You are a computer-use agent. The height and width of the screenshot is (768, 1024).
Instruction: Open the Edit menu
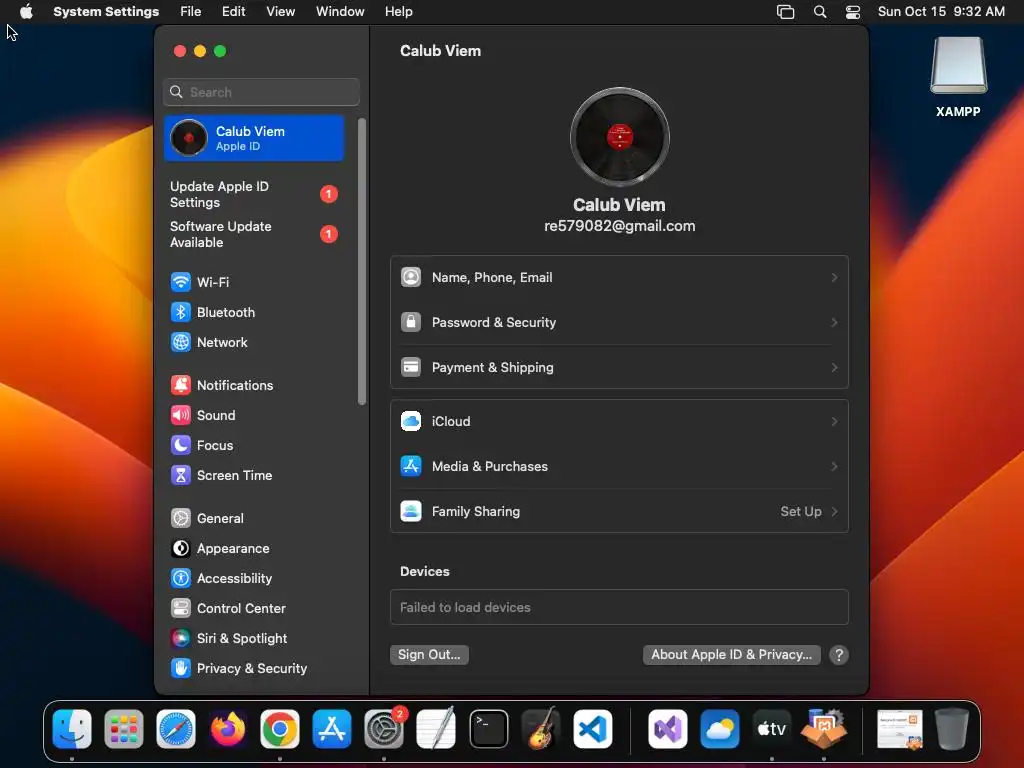point(234,12)
